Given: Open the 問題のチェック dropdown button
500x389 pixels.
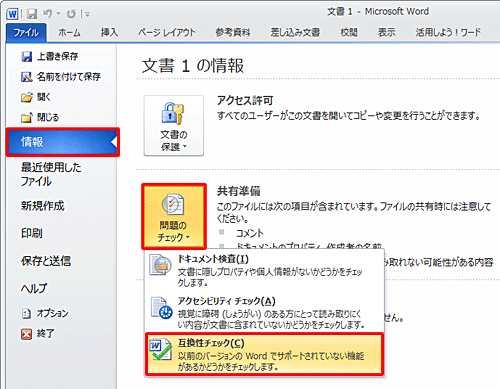Looking at the screenshot, I should [174, 216].
